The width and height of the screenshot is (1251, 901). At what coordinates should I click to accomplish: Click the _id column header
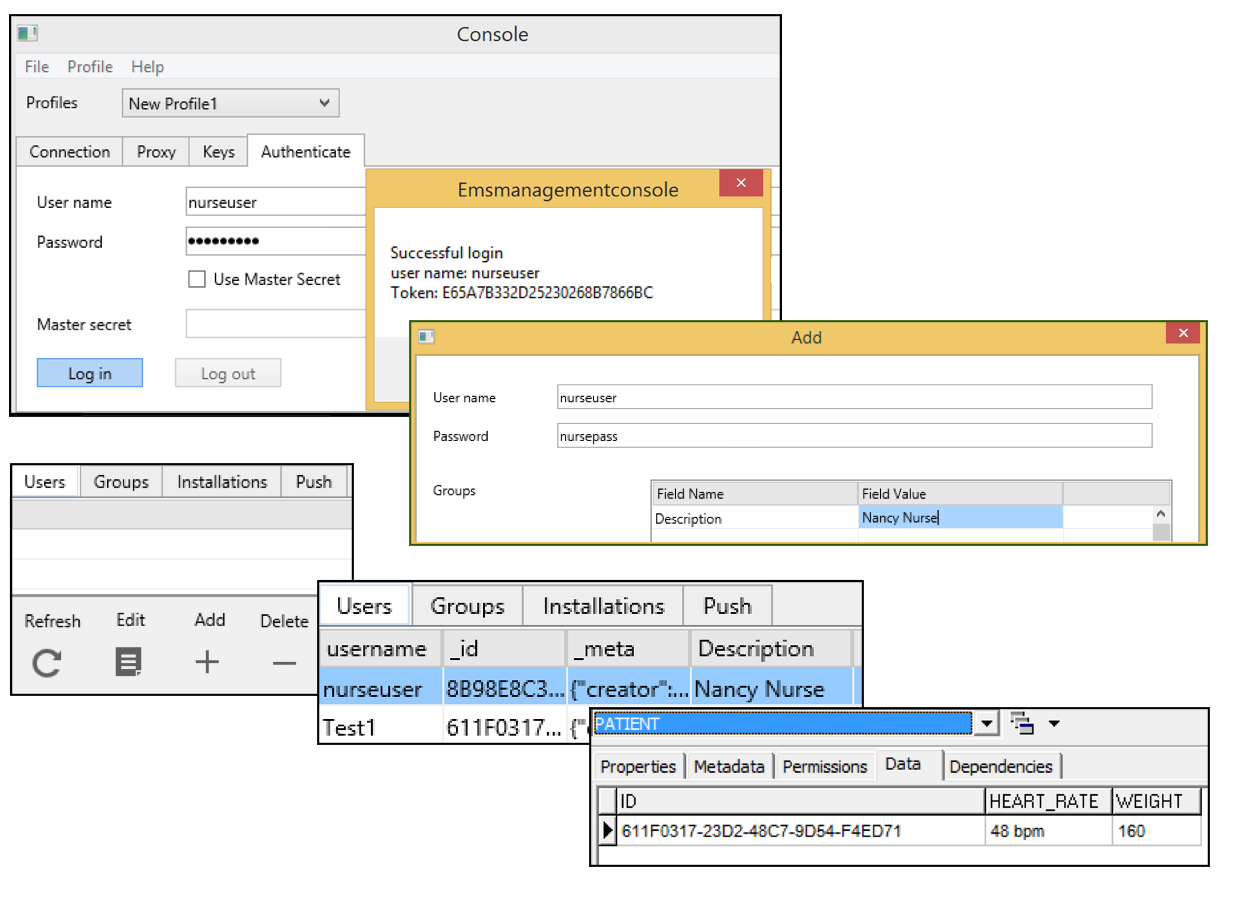coord(505,648)
